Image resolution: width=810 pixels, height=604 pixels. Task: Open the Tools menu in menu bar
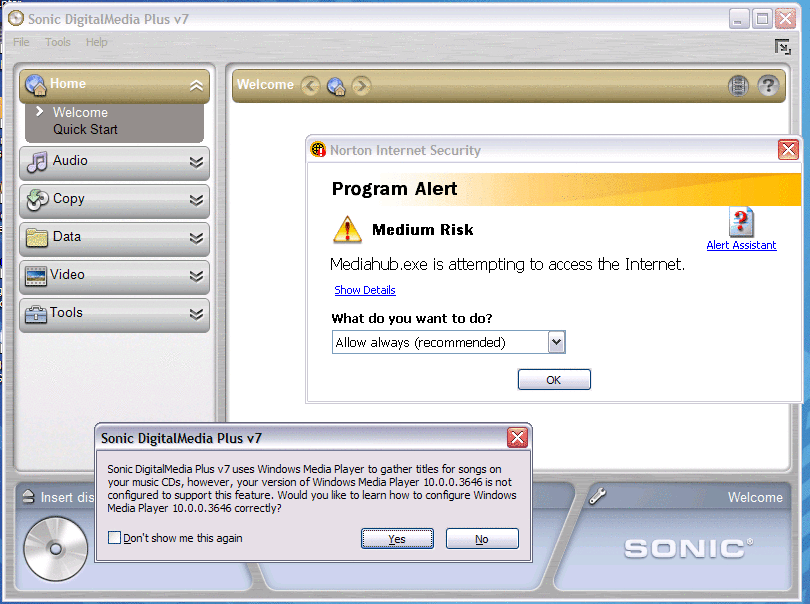point(58,42)
